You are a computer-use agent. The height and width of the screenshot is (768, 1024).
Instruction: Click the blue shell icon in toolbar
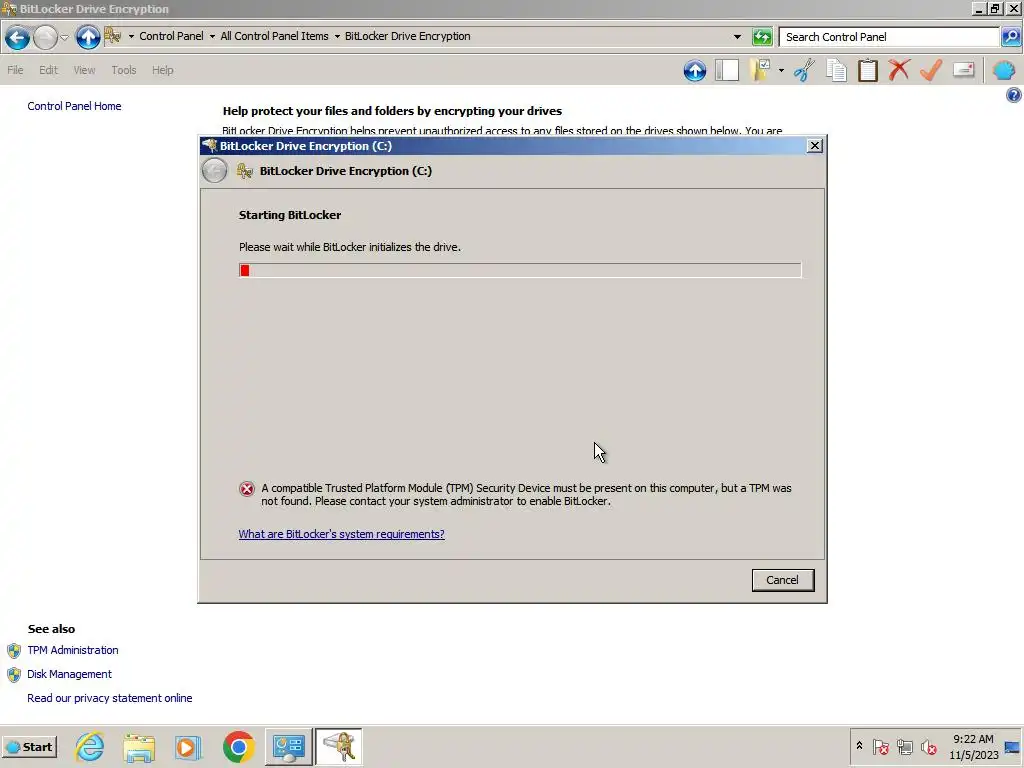coord(1004,71)
